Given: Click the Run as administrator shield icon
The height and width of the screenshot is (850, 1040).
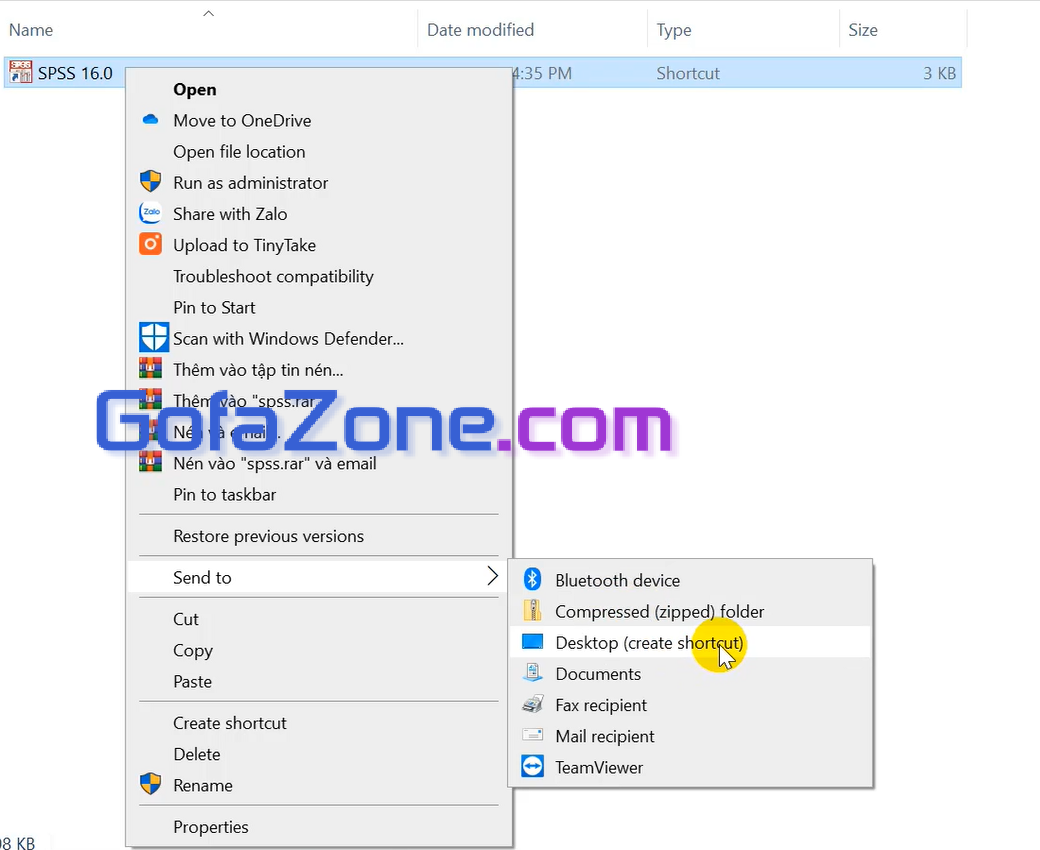Looking at the screenshot, I should [151, 182].
